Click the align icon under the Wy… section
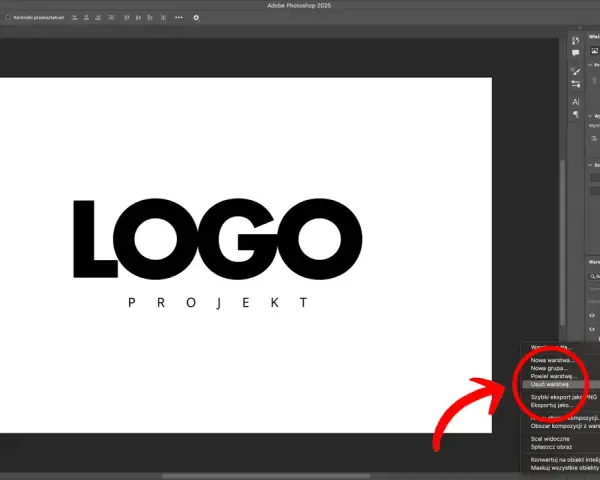The image size is (600, 480). pos(594,139)
